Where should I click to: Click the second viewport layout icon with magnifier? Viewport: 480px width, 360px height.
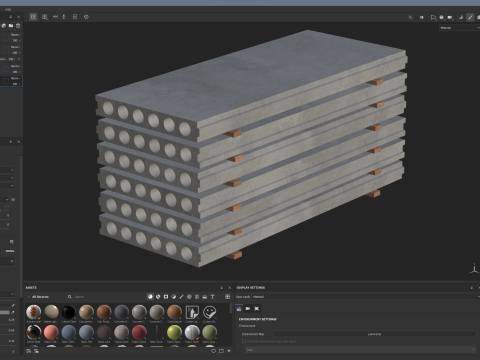tap(45, 17)
